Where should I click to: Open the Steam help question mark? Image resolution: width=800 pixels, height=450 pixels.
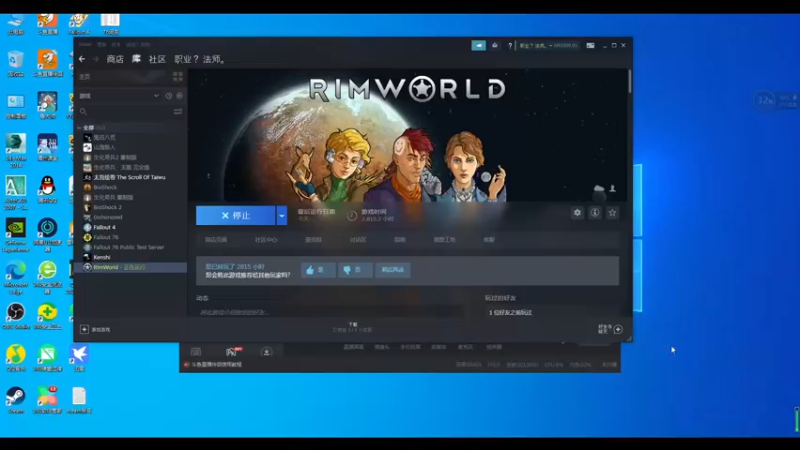510,45
